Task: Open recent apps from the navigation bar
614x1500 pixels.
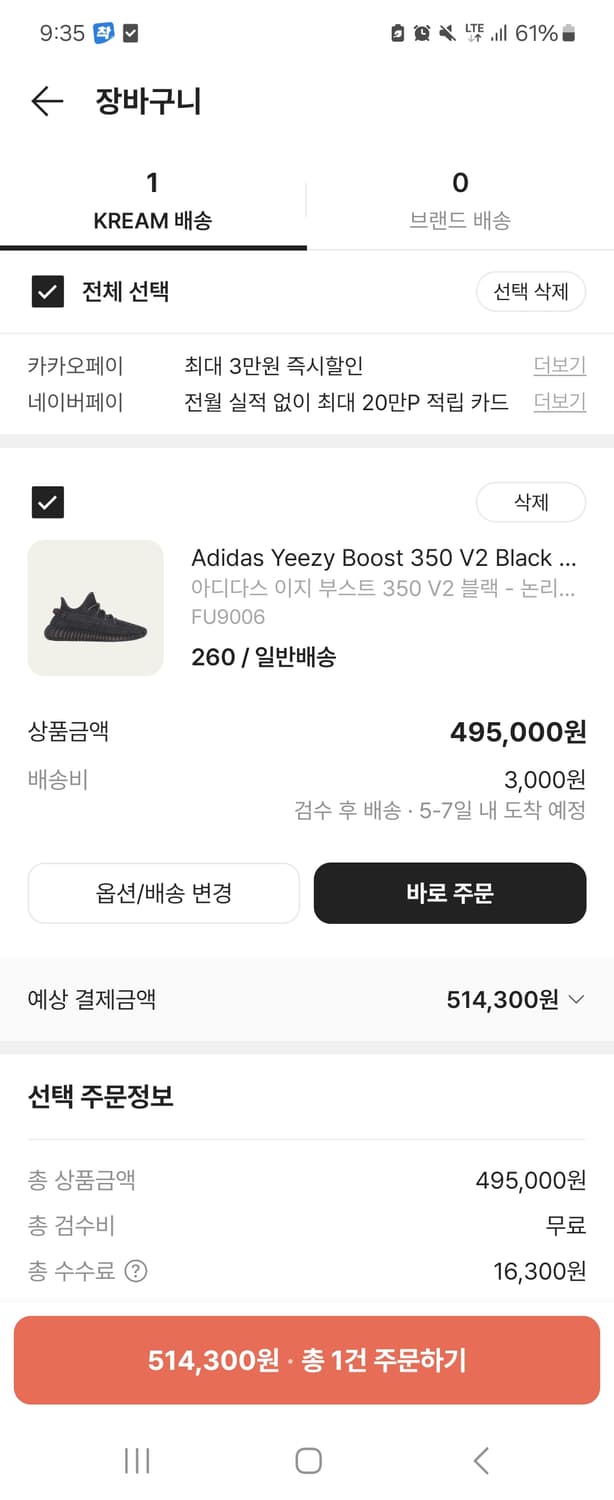Action: 136,1460
